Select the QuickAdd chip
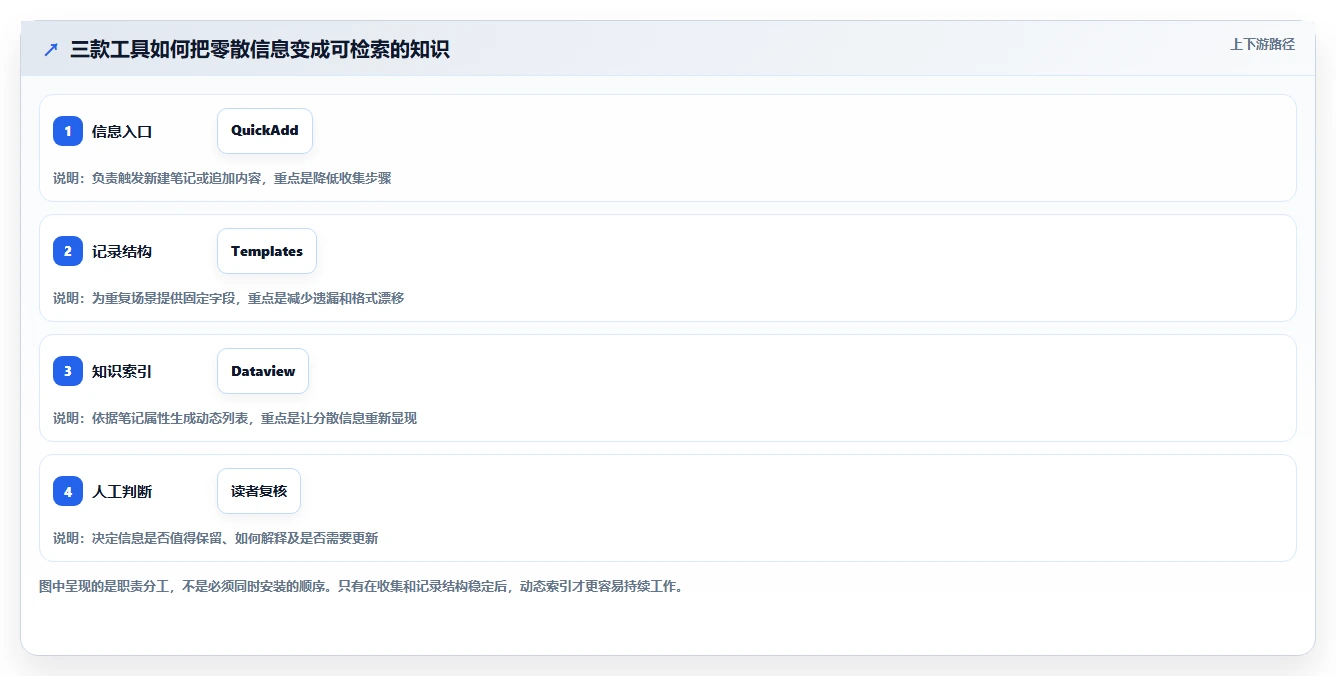The width and height of the screenshot is (1336, 676). tap(265, 131)
